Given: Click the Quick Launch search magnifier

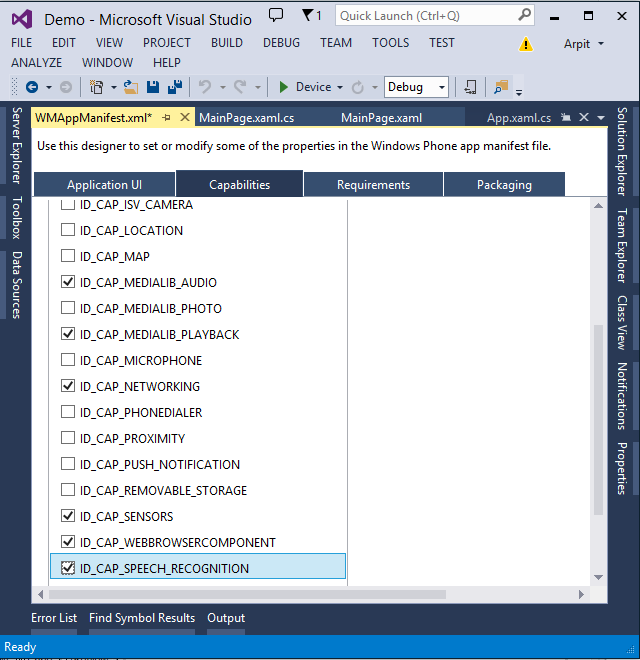Looking at the screenshot, I should (x=524, y=16).
